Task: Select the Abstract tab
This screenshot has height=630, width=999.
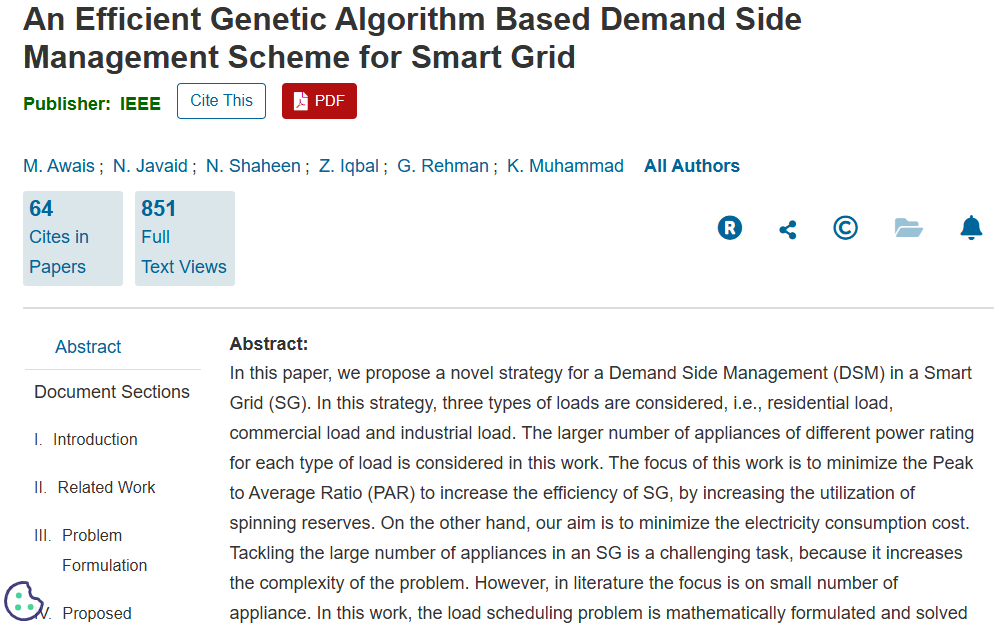Action: pos(88,347)
